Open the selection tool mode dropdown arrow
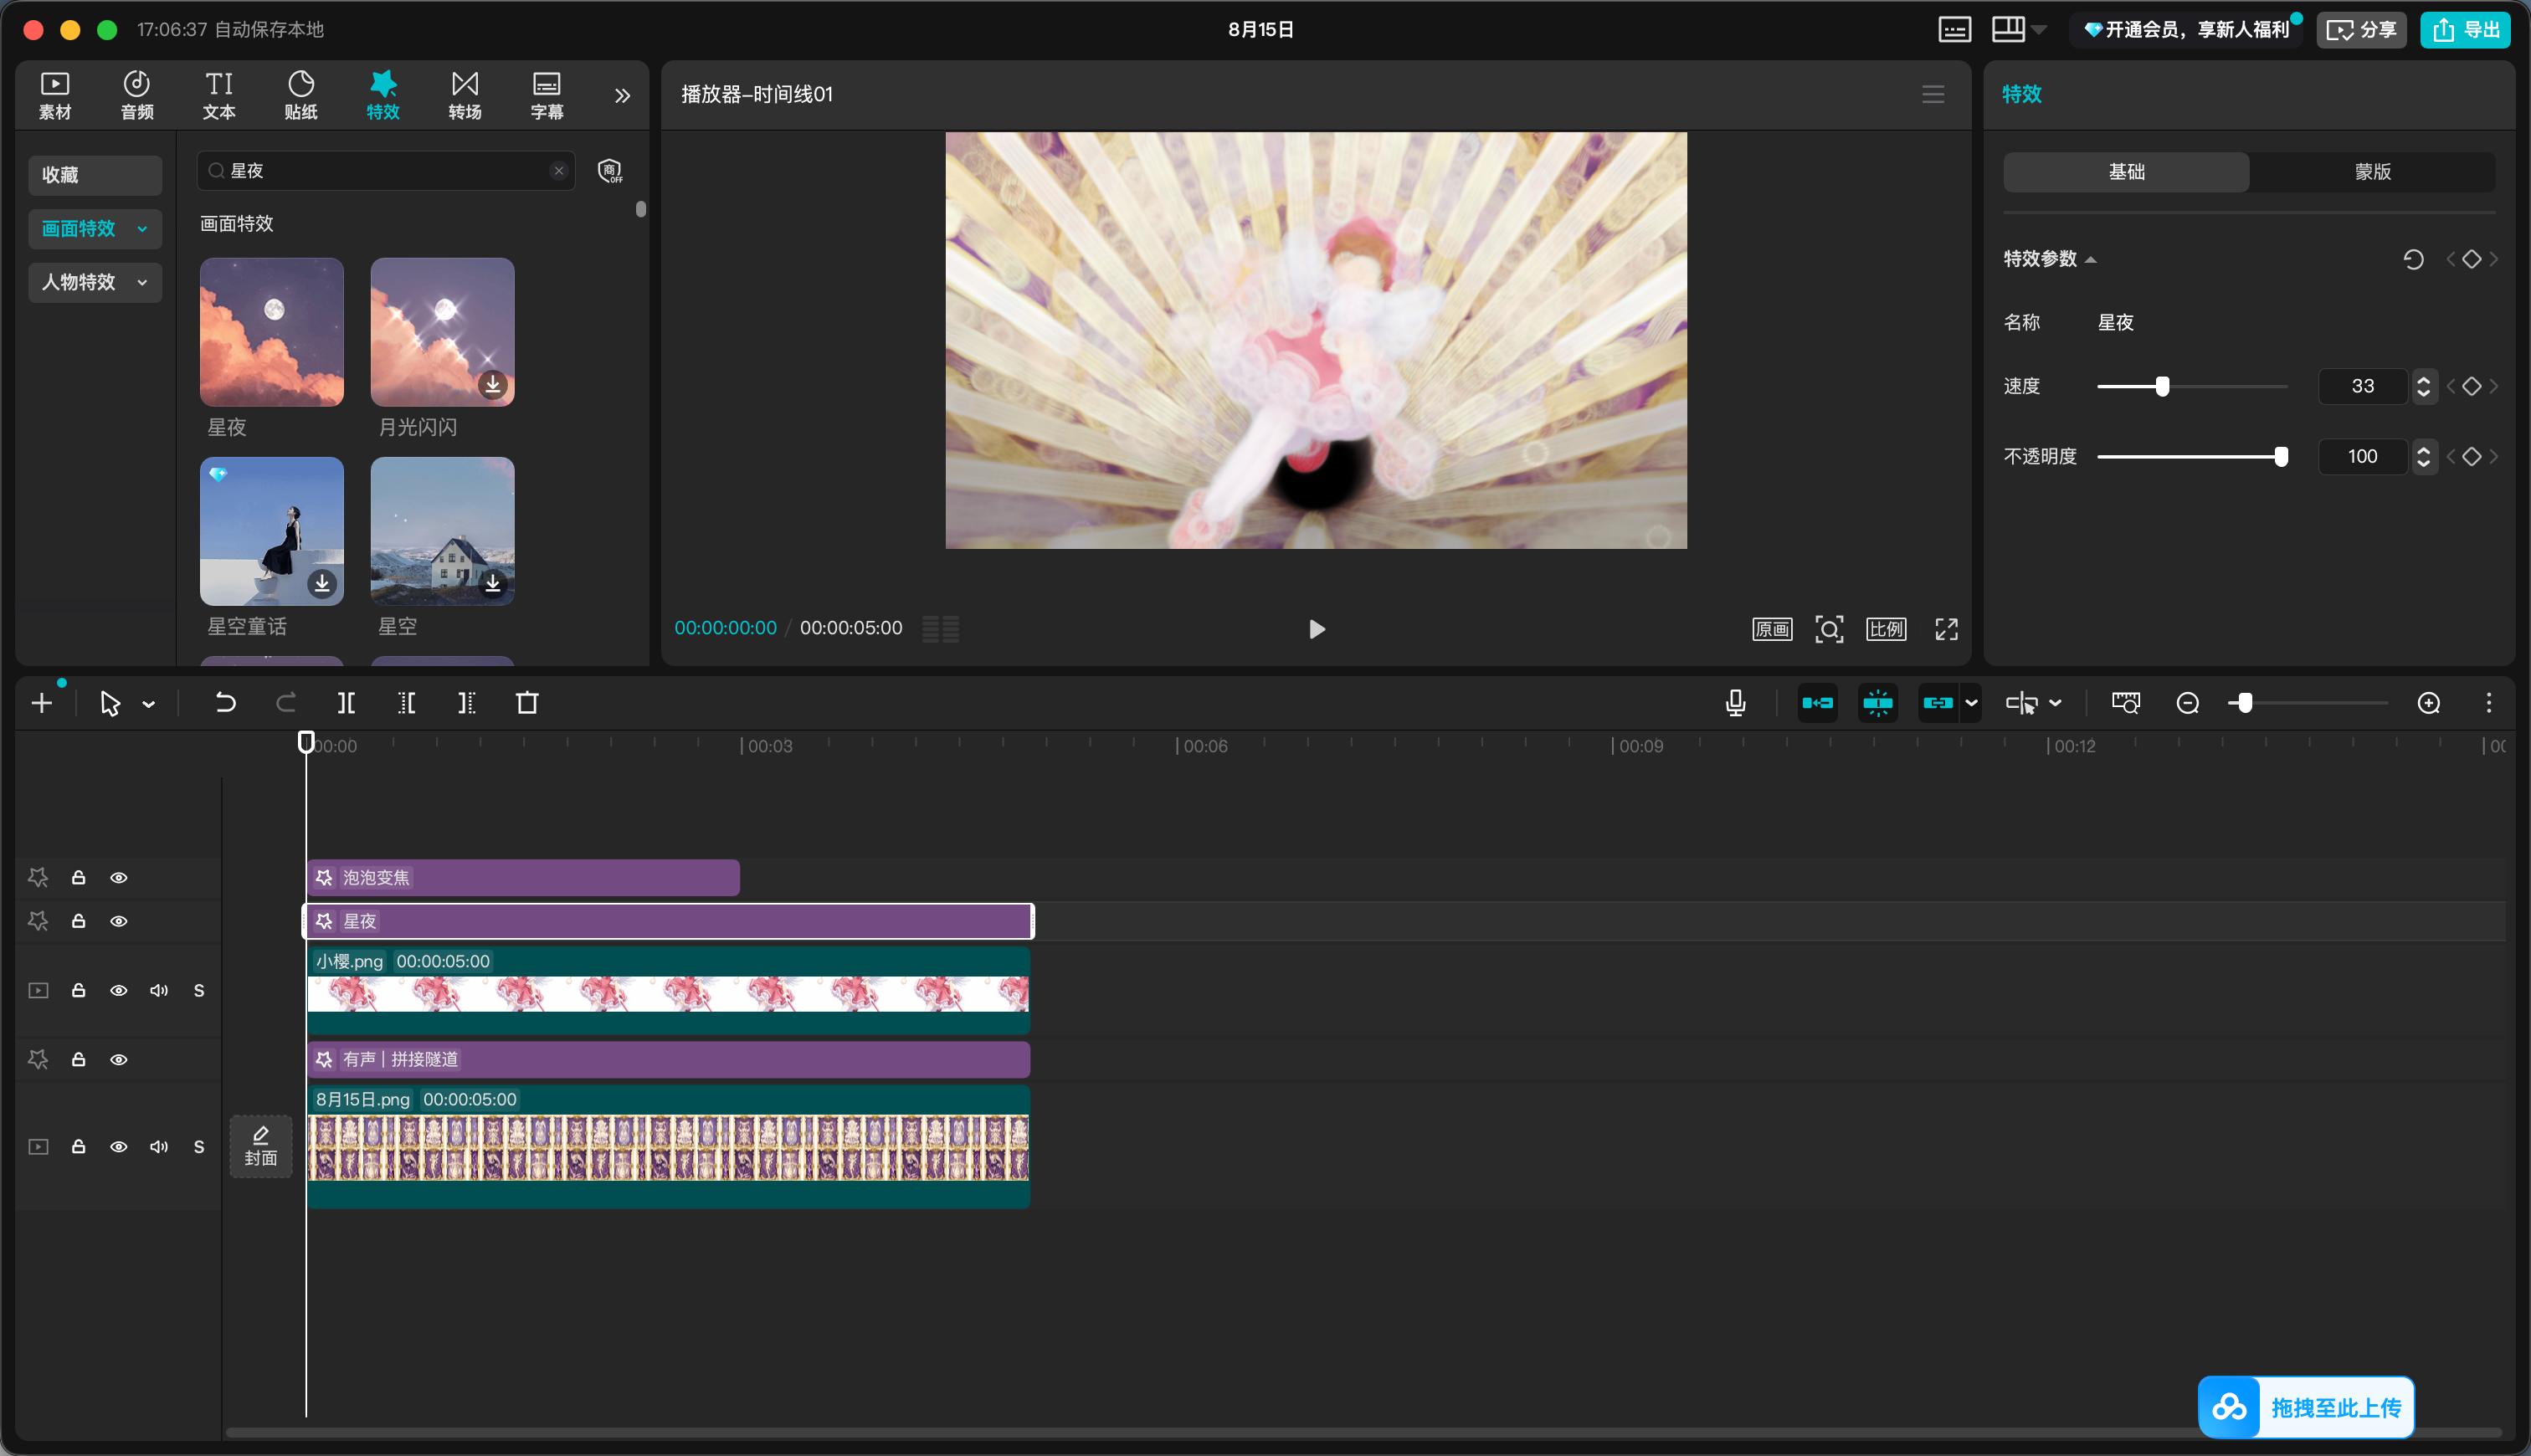Viewport: 2531px width, 1456px height. click(x=149, y=704)
